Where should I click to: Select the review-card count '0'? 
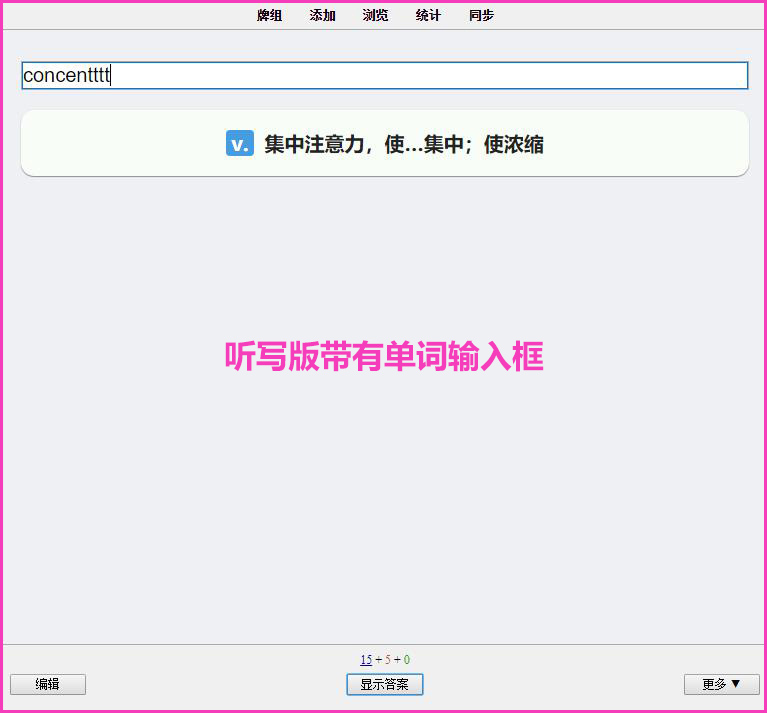pos(406,660)
